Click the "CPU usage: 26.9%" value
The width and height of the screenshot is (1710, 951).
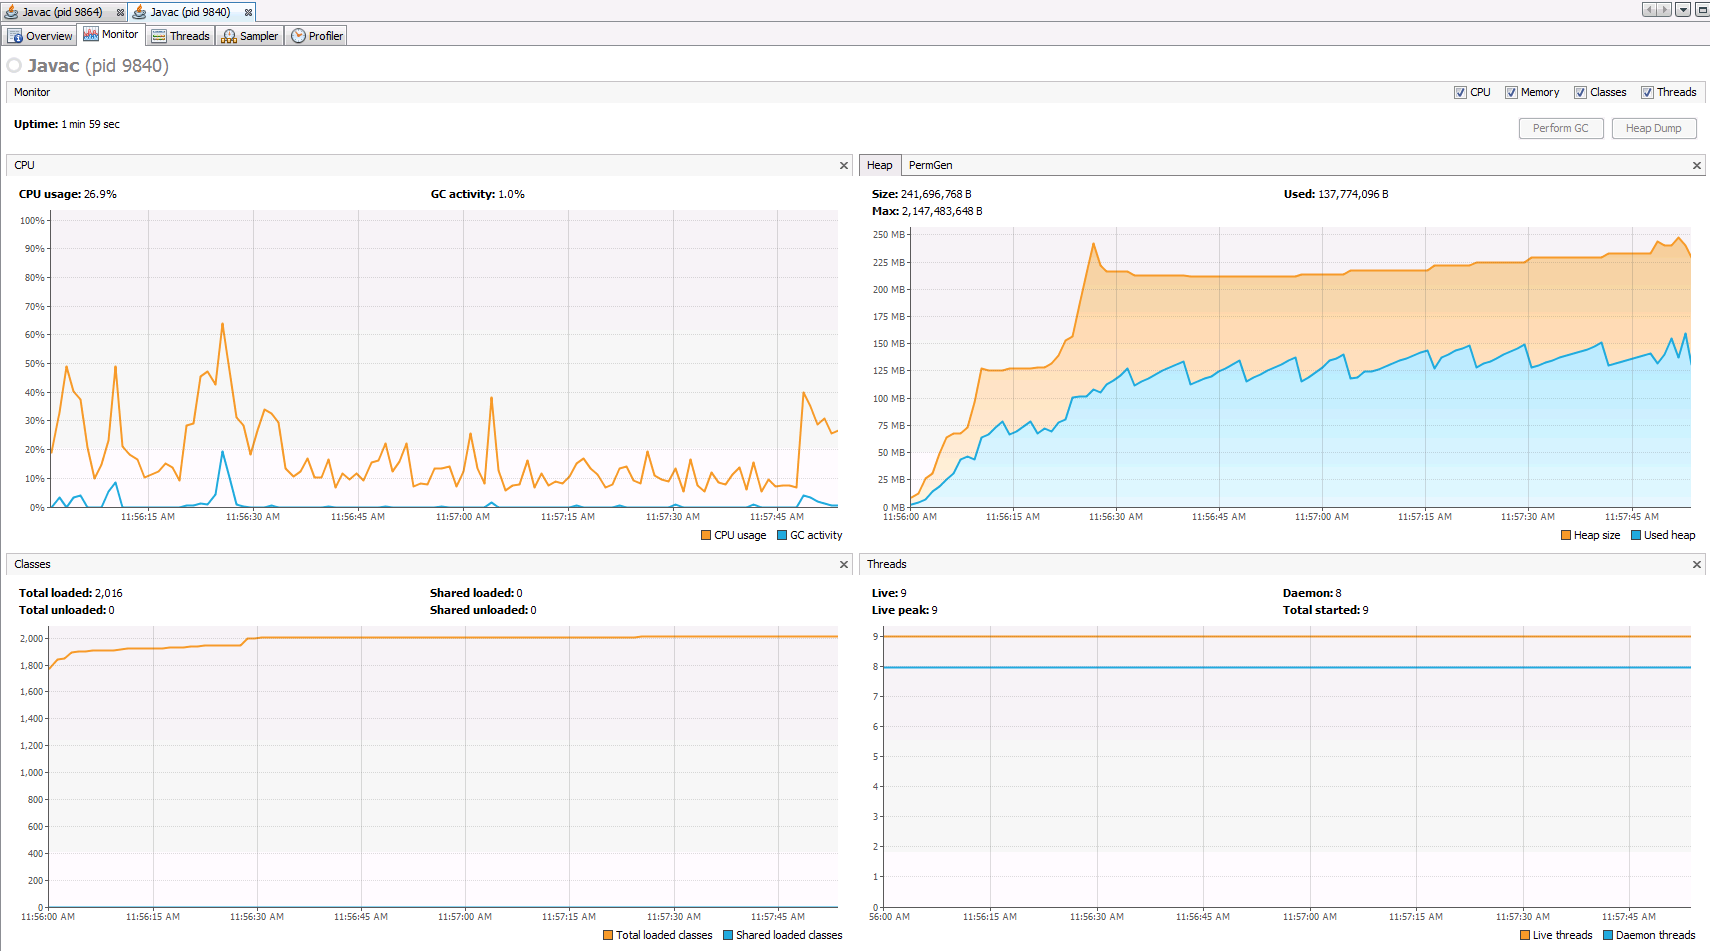[x=68, y=194]
